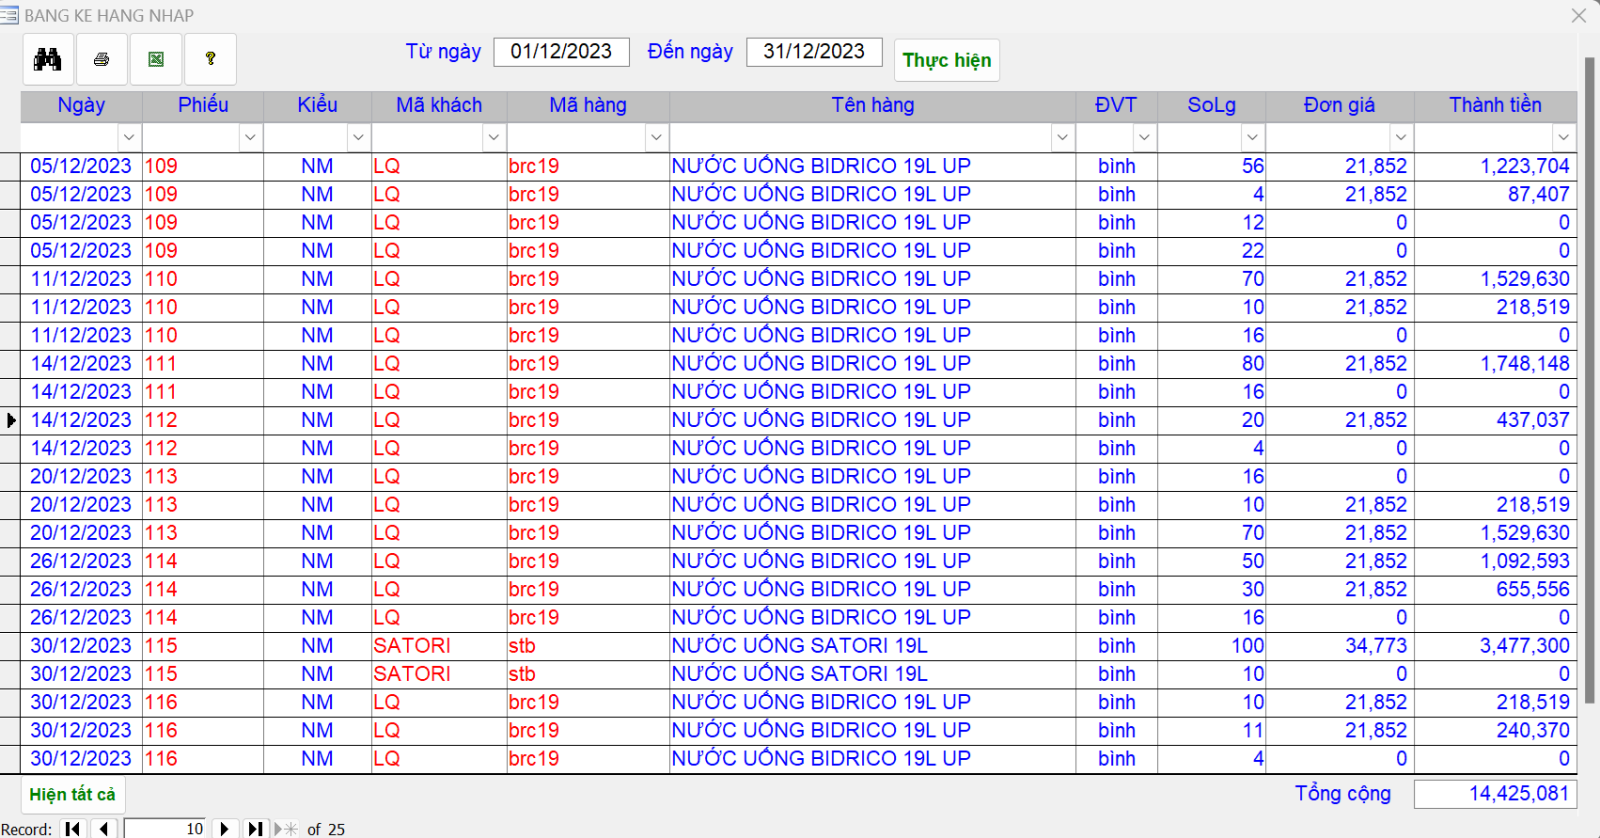Click the Hiện tất cả button
This screenshot has width=1600, height=838.
pos(72,795)
